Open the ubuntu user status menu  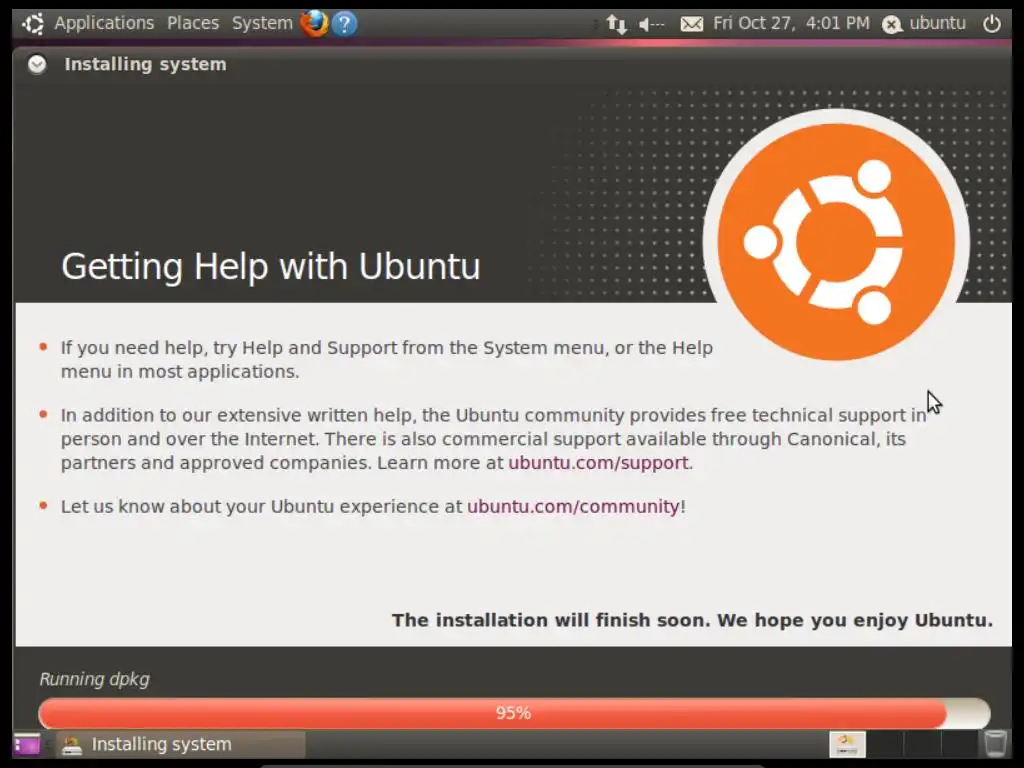[x=924, y=24]
